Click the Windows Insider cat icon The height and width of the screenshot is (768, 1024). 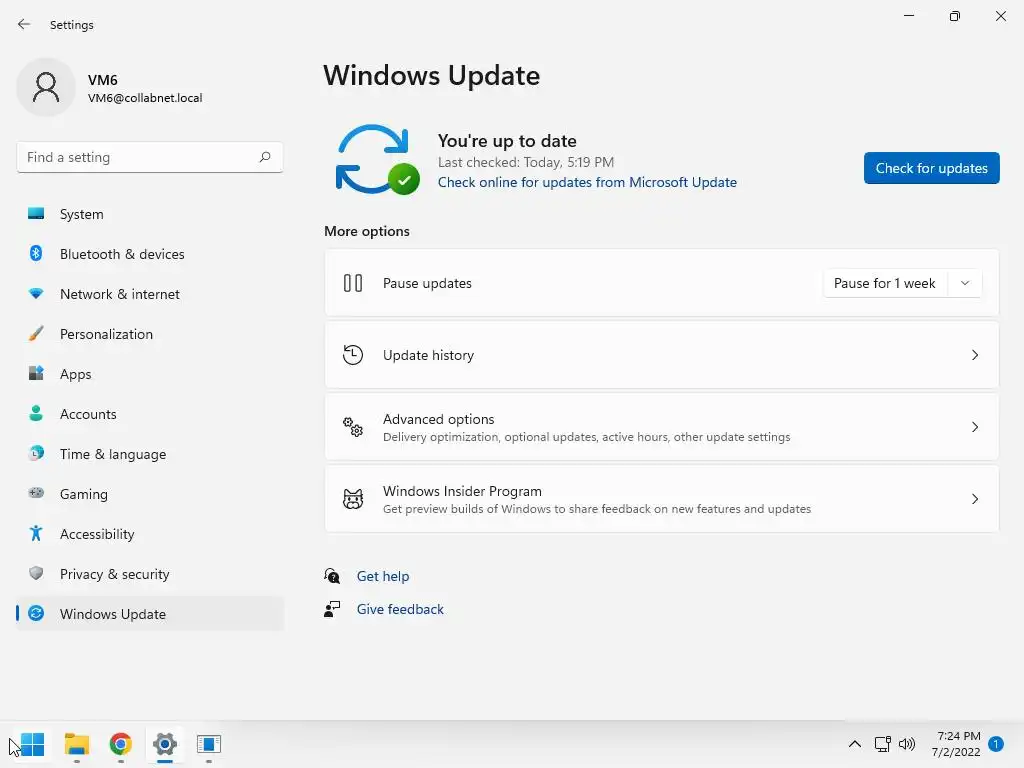pyautogui.click(x=353, y=499)
